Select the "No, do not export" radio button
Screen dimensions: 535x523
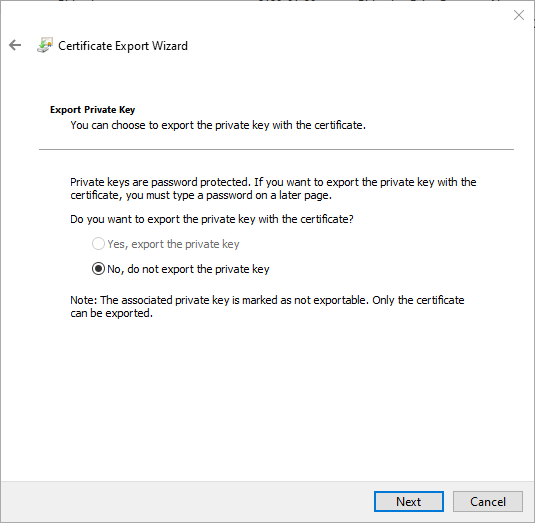(98, 269)
